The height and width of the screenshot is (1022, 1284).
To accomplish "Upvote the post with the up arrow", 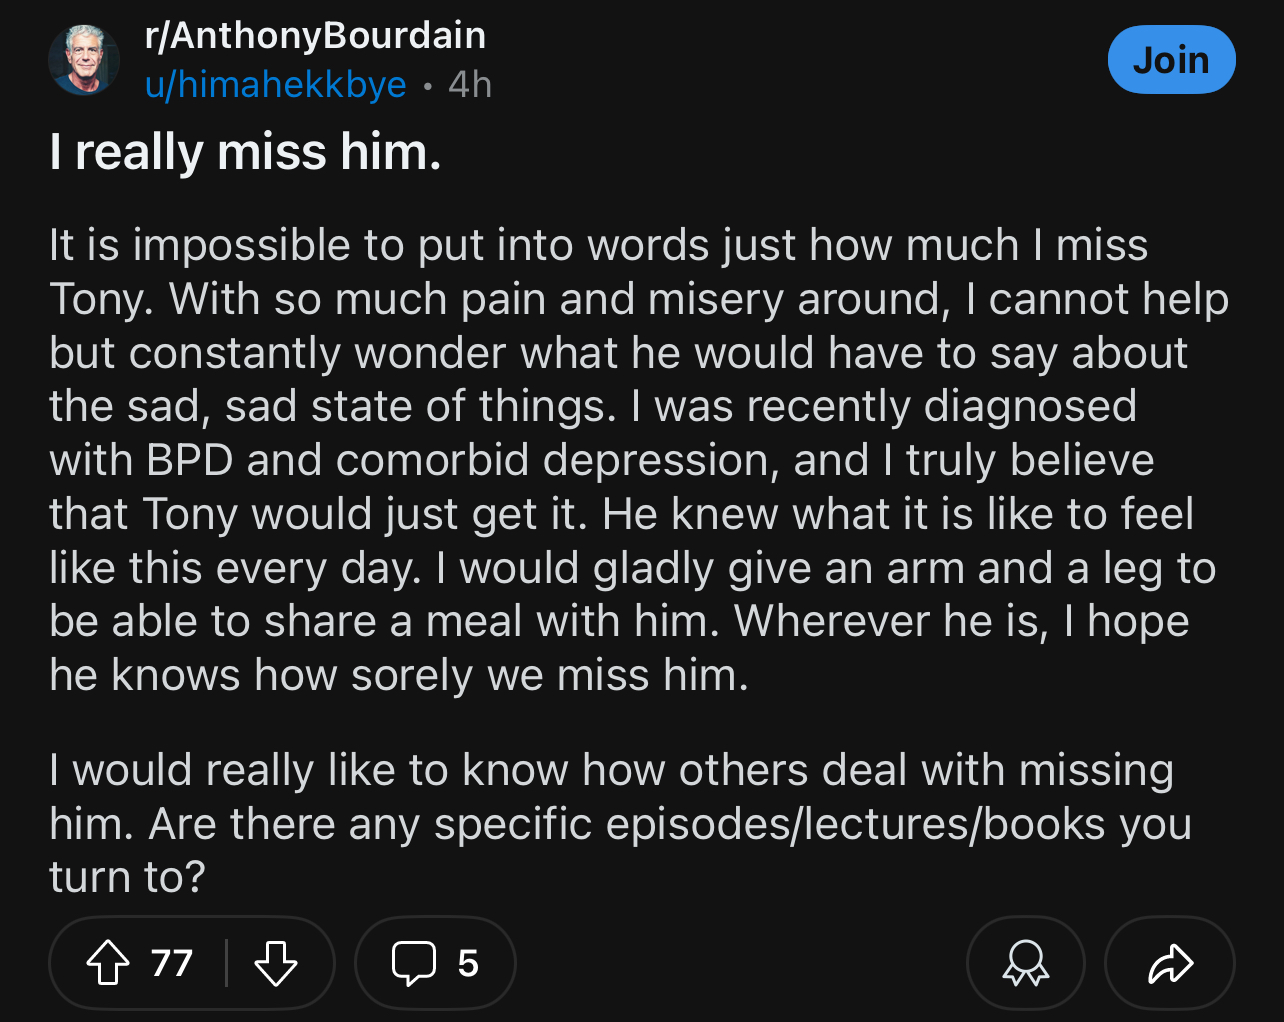I will tap(108, 964).
